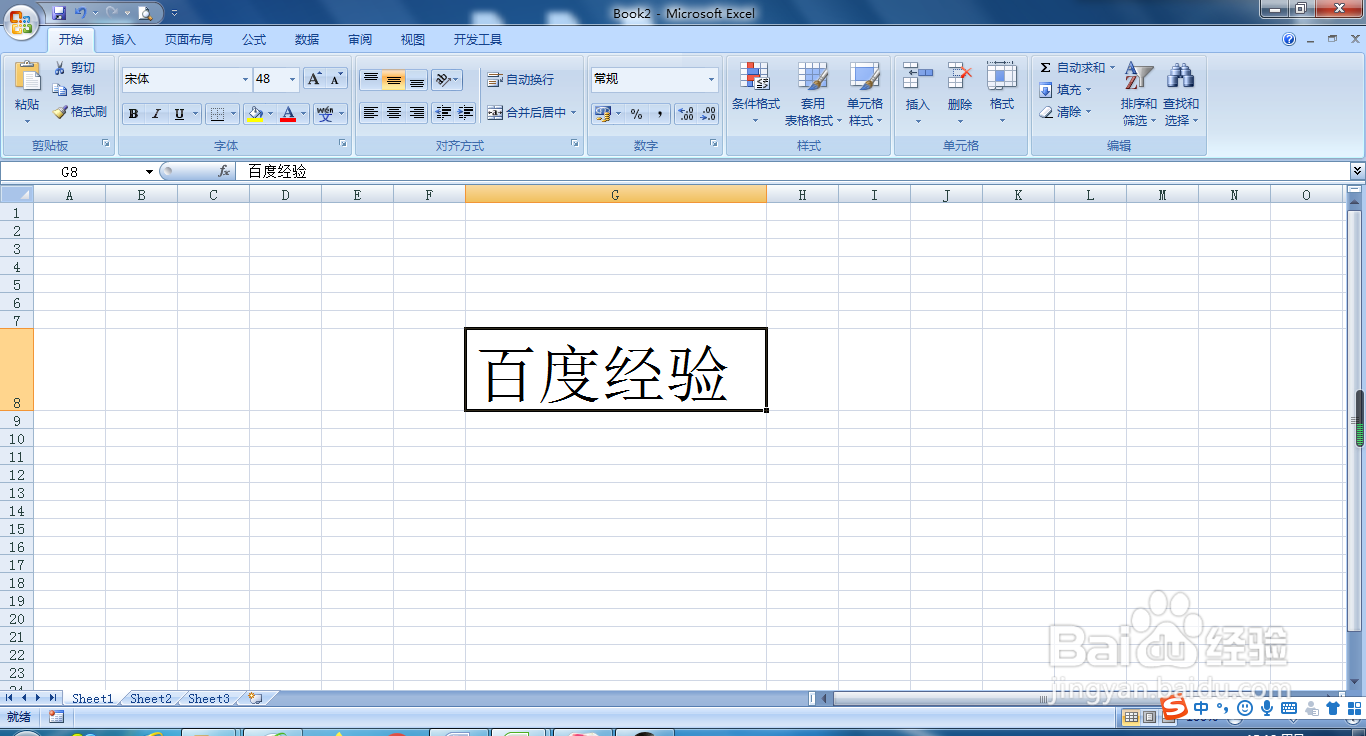The width and height of the screenshot is (1366, 736).
Task: Toggle italic formatting
Action: click(x=156, y=114)
